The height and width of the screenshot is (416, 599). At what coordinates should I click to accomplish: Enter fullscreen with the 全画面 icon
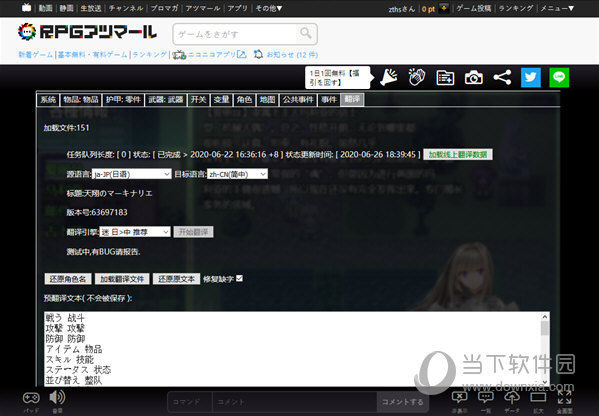pyautogui.click(x=564, y=398)
